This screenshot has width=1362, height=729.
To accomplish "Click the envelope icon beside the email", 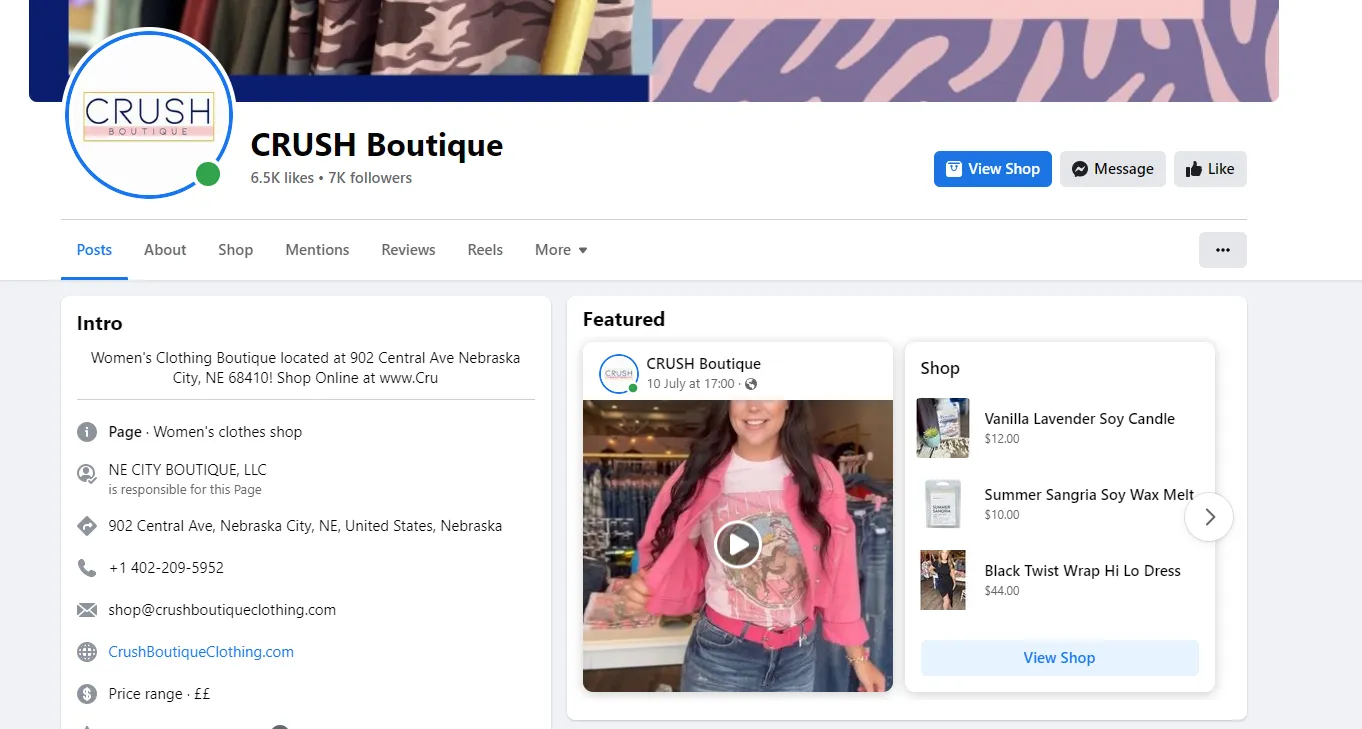I will coord(87,610).
